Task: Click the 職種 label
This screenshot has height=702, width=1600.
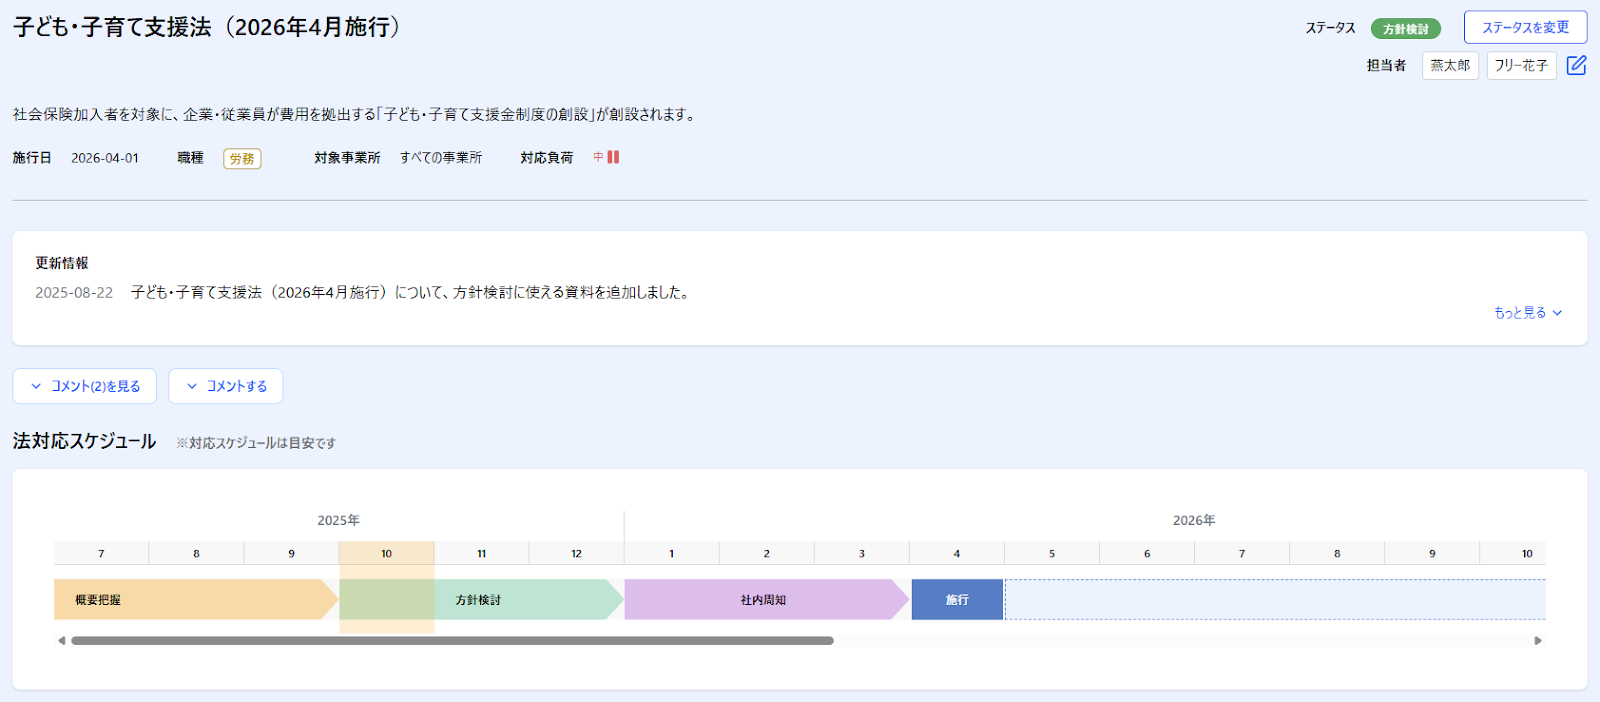Action: pyautogui.click(x=190, y=158)
